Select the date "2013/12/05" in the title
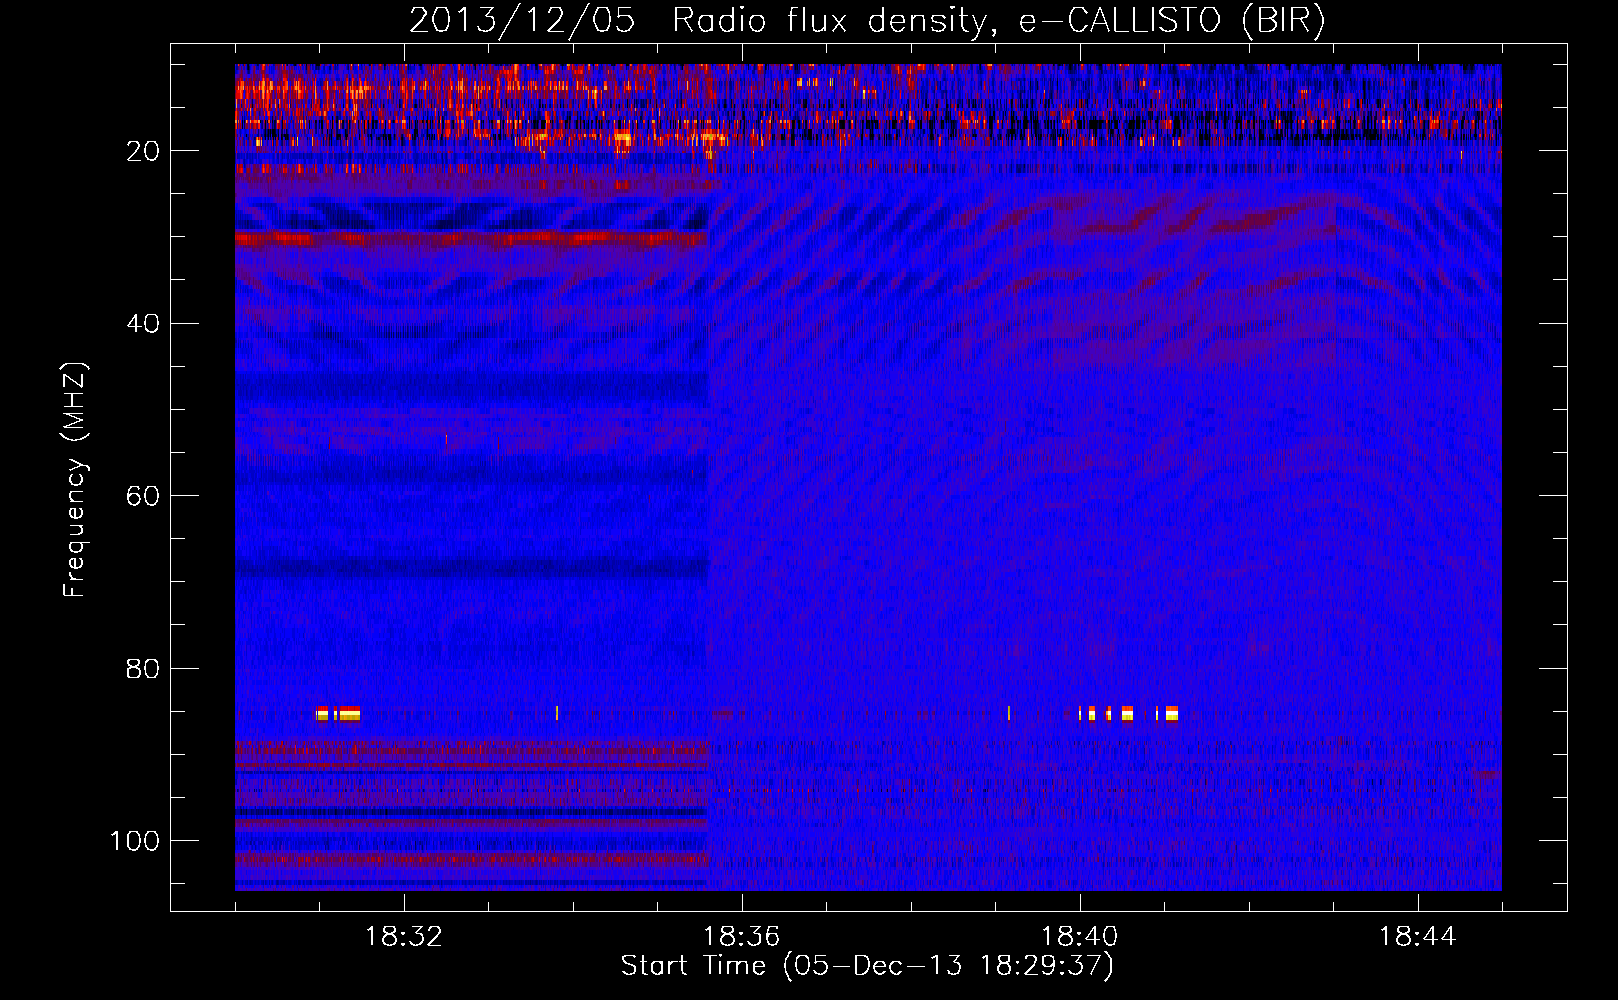 coord(522,21)
